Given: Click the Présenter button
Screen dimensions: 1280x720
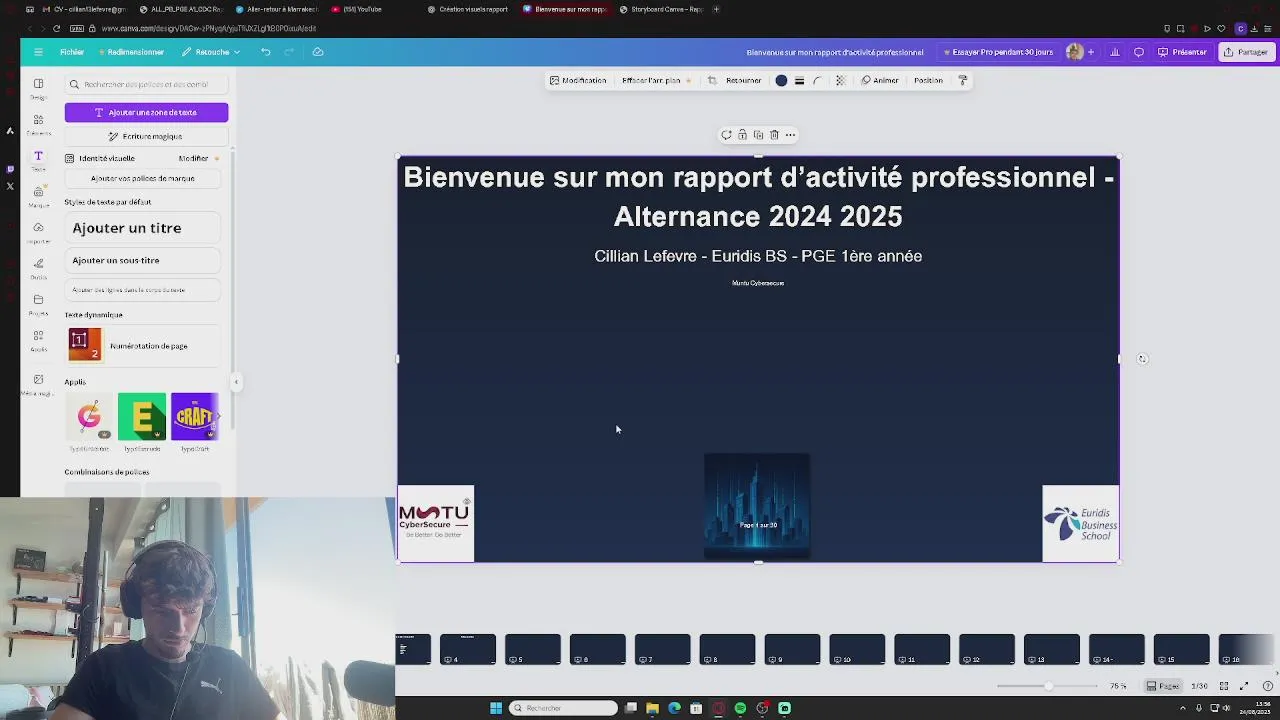Looking at the screenshot, I should tap(1183, 52).
